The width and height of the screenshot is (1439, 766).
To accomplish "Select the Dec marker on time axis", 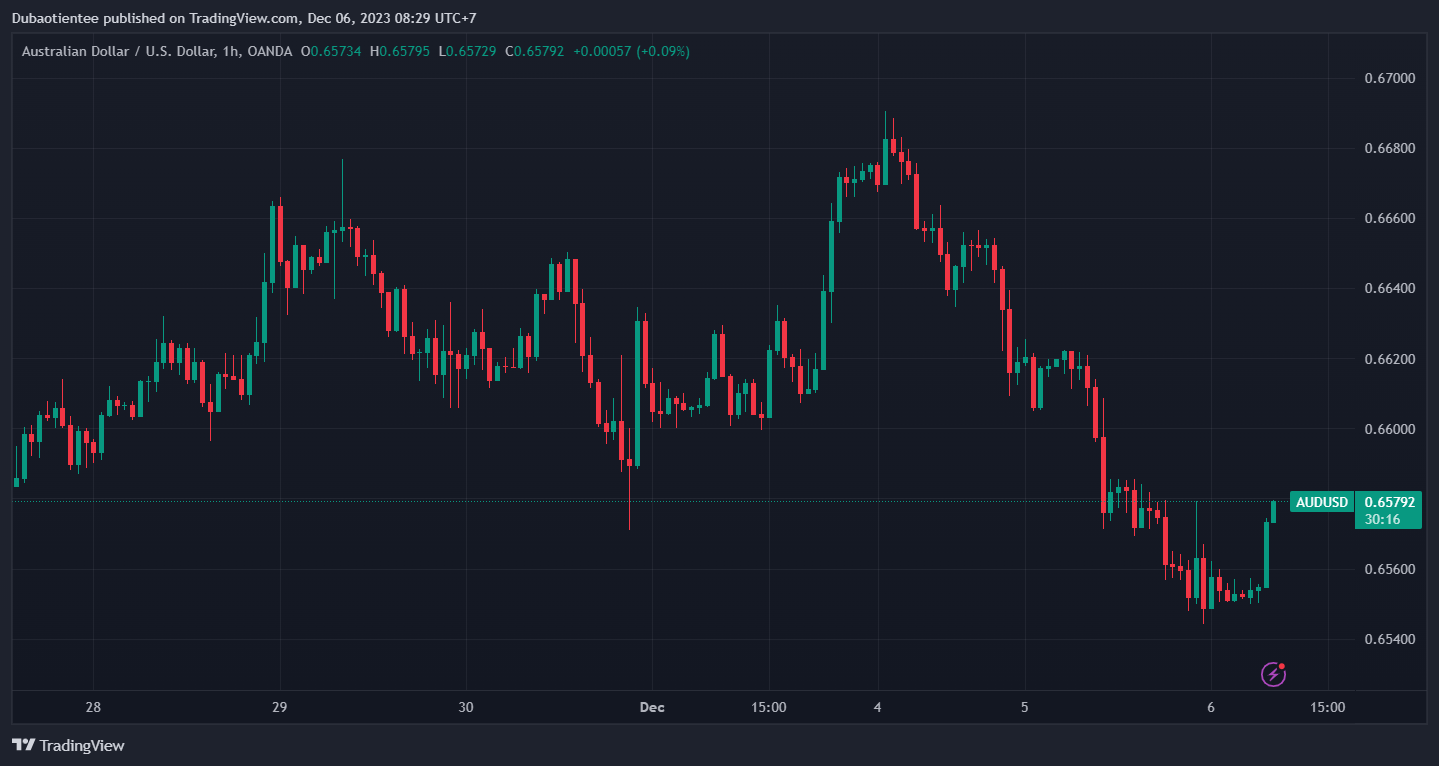I will [651, 707].
